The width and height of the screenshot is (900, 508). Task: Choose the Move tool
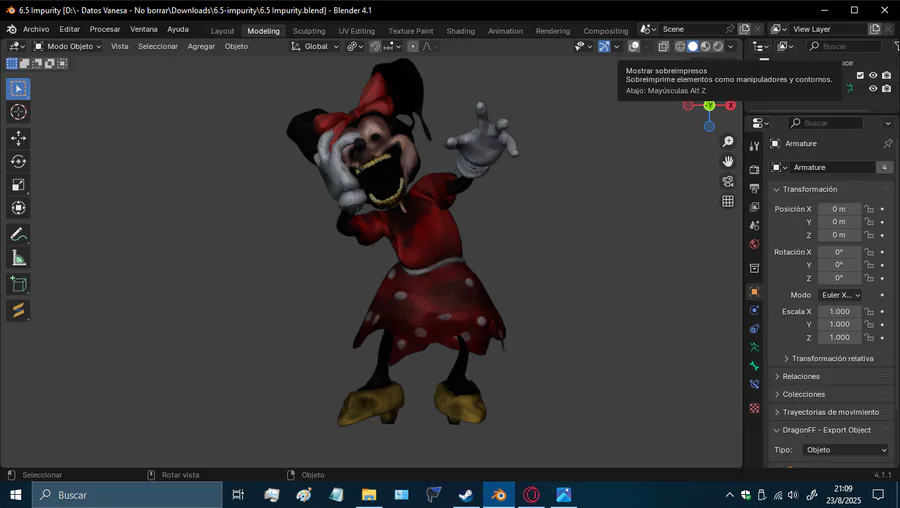point(18,138)
